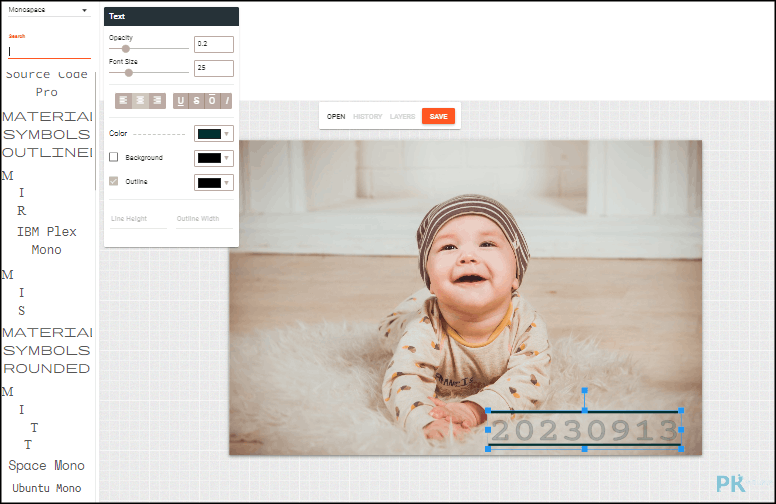Image resolution: width=776 pixels, height=504 pixels.
Task: Choose the Ubuntu Mono font
Action: coord(47,488)
